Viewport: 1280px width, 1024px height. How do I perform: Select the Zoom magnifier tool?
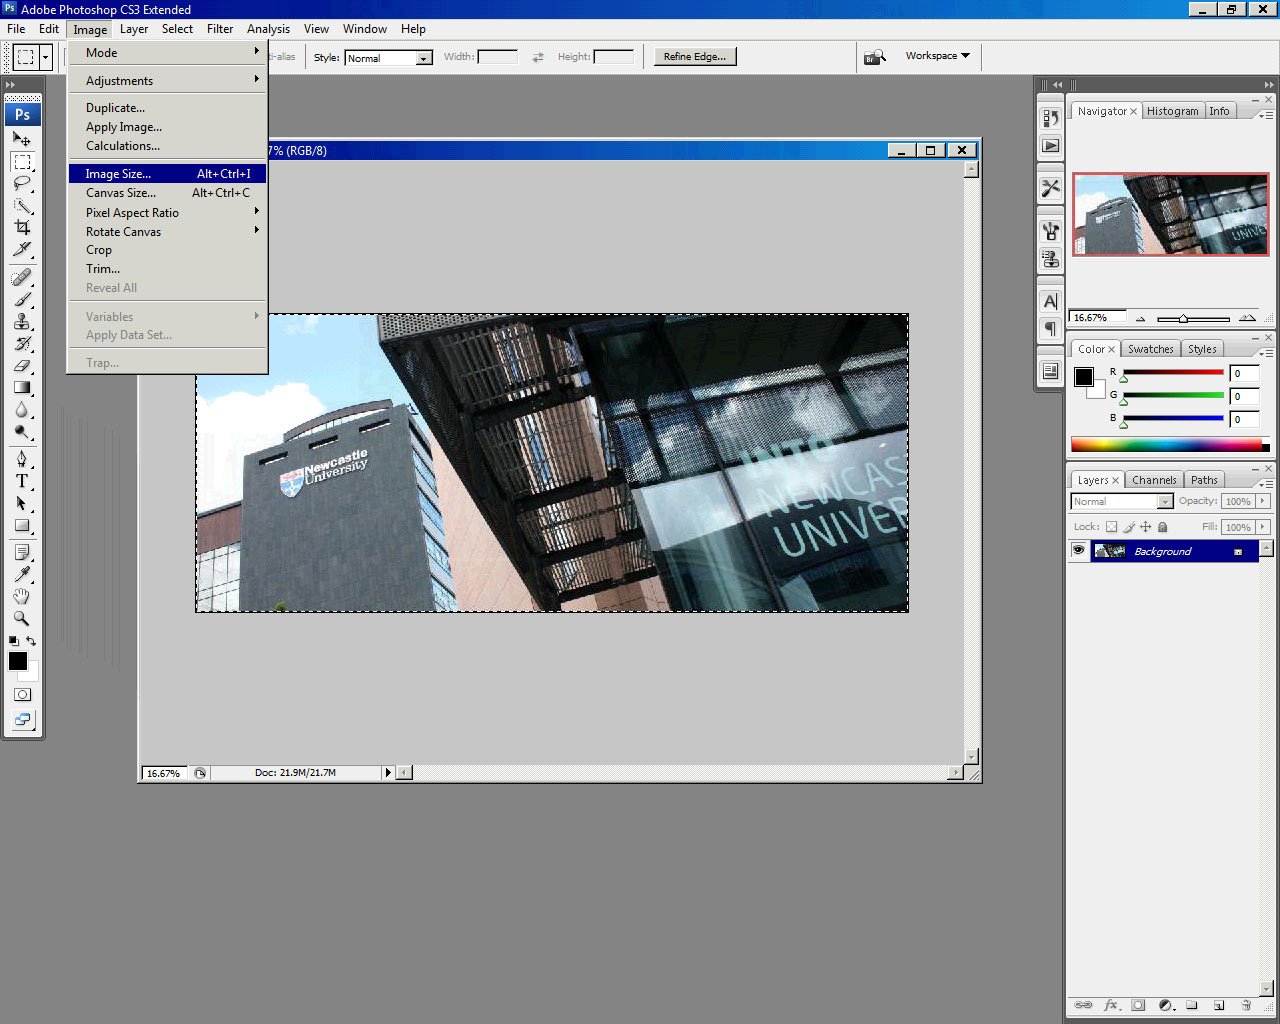point(22,619)
